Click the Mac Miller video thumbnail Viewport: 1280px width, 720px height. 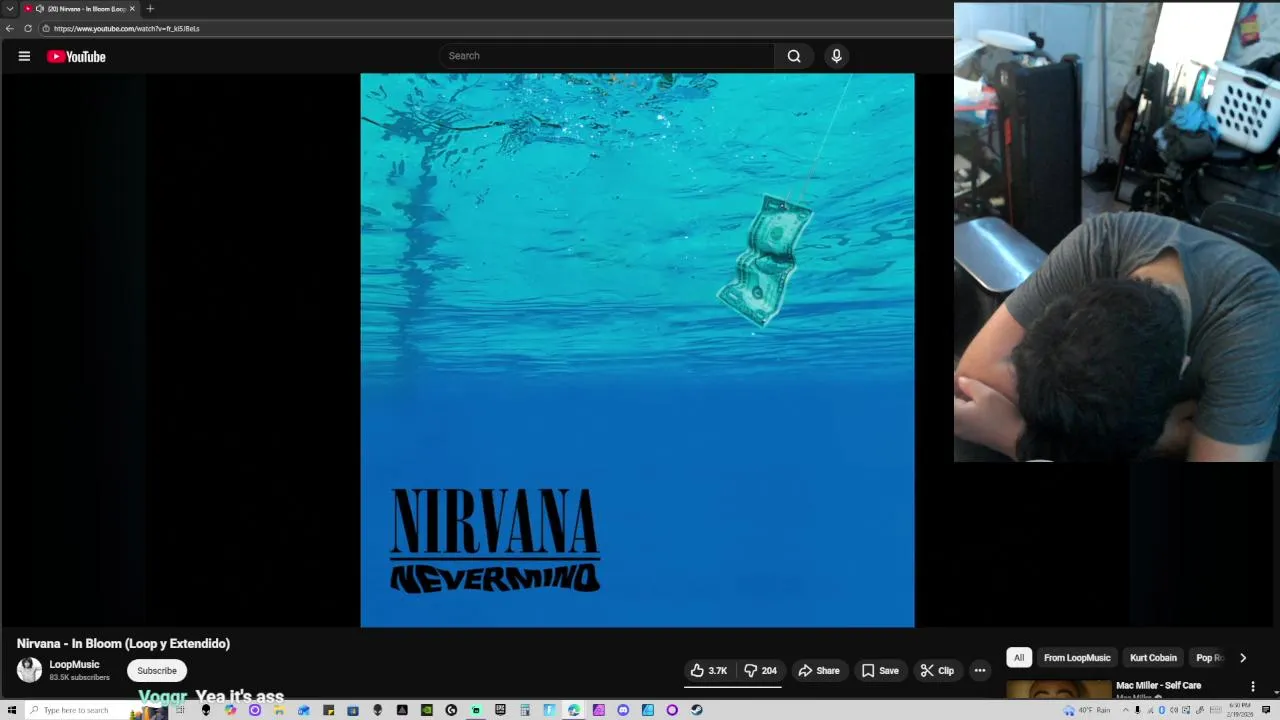point(1058,690)
